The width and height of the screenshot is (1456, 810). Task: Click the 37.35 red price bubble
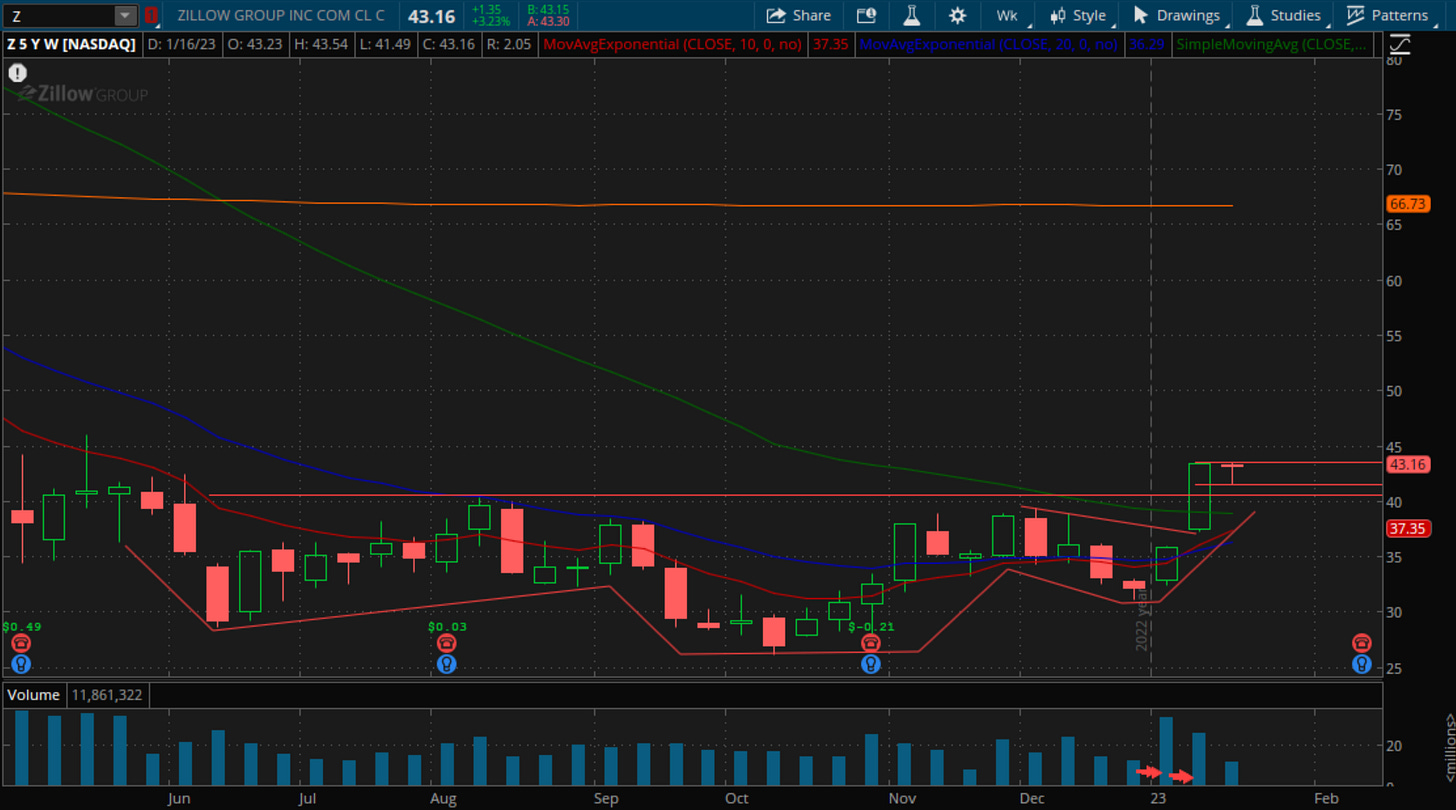[x=1407, y=529]
